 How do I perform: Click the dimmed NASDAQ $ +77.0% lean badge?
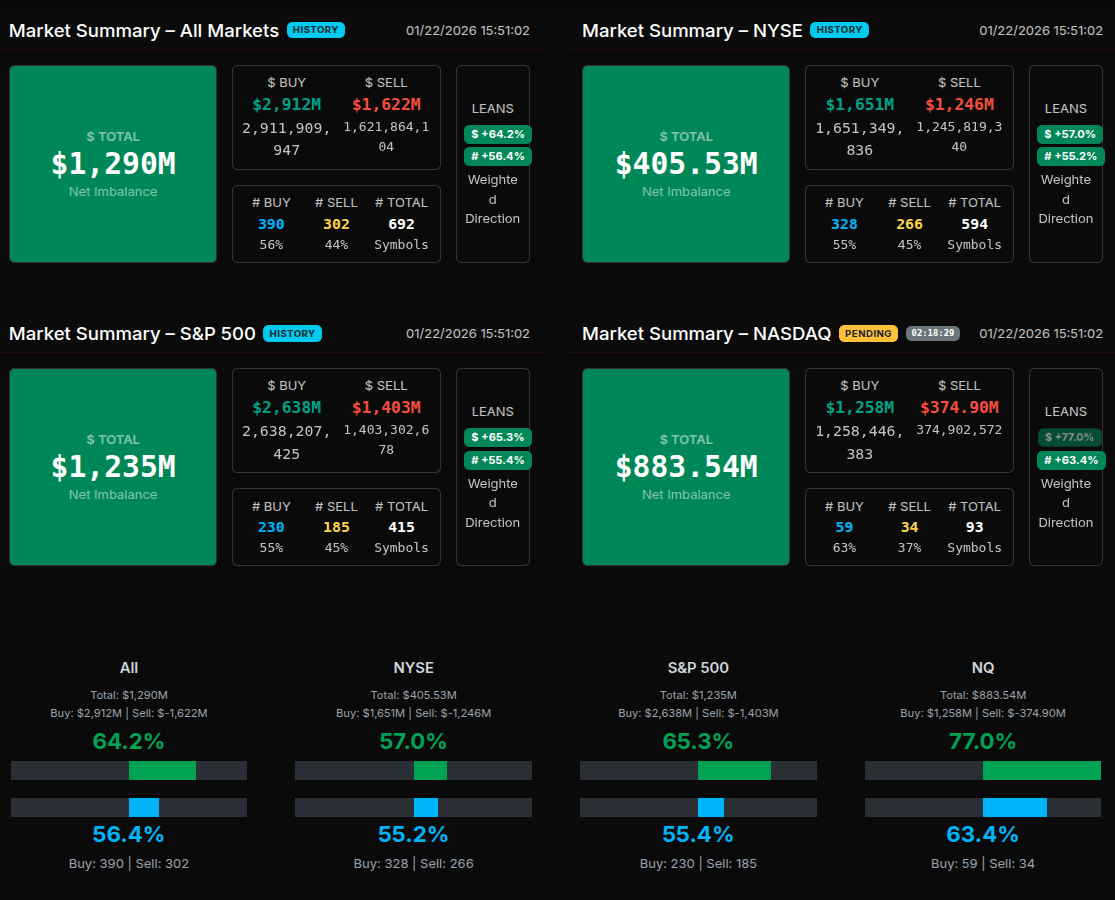(x=1070, y=438)
